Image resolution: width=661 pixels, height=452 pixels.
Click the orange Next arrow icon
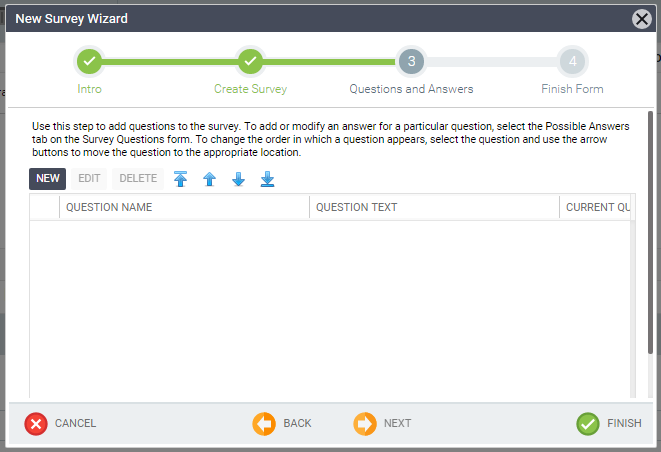pyautogui.click(x=365, y=424)
